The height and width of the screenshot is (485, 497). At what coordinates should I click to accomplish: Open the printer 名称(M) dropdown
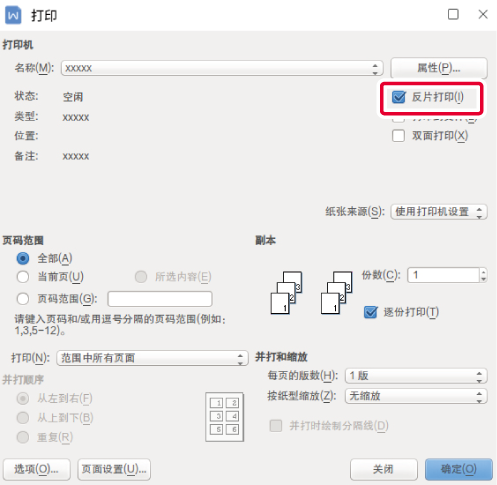222,68
